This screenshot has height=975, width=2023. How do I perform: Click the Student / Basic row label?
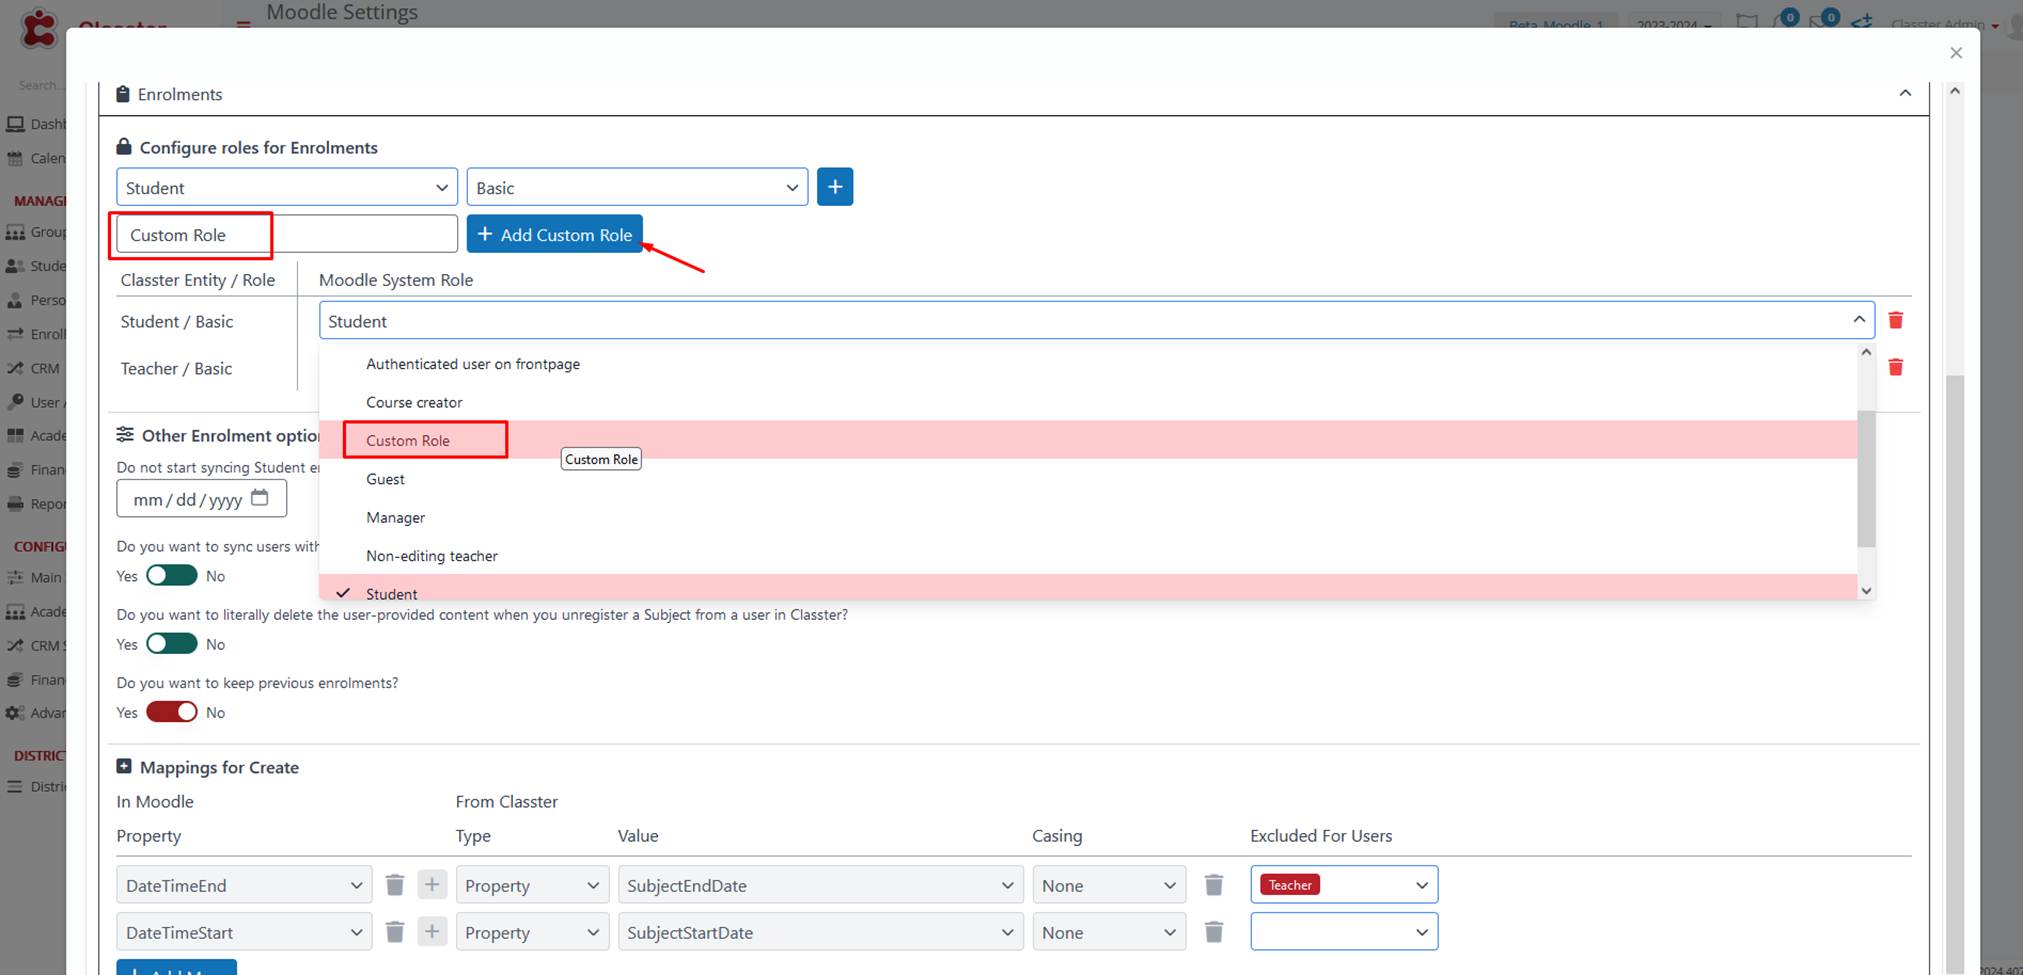click(x=177, y=321)
